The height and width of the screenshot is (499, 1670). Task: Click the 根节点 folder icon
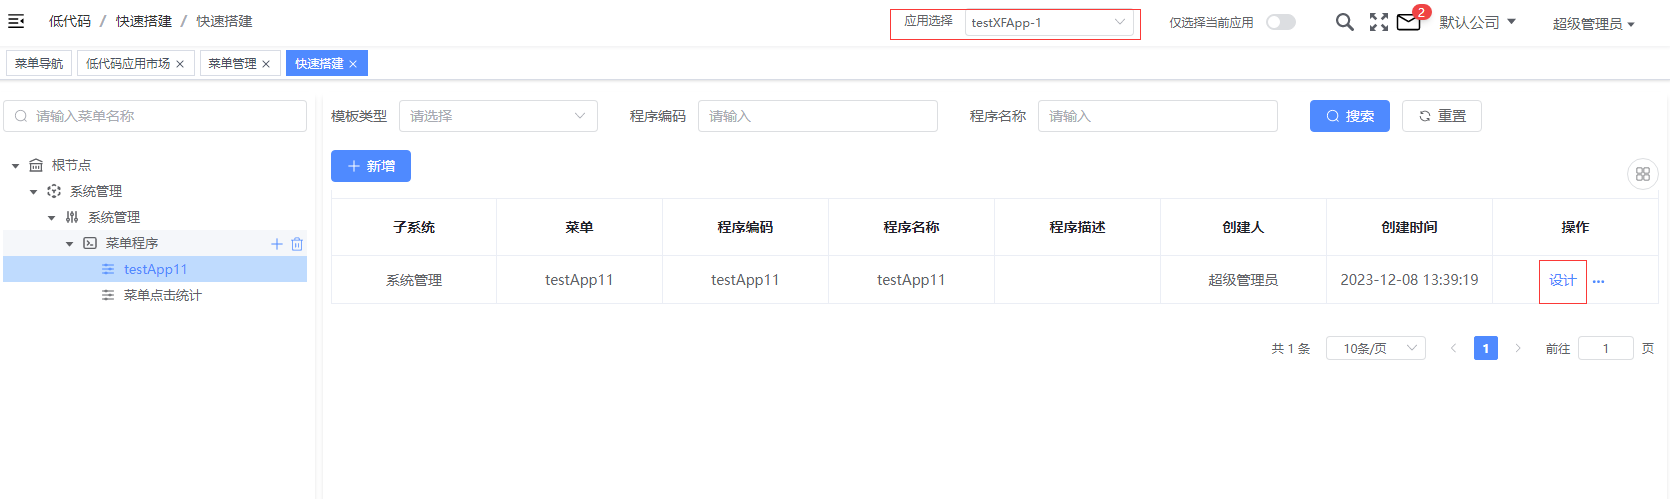(36, 165)
